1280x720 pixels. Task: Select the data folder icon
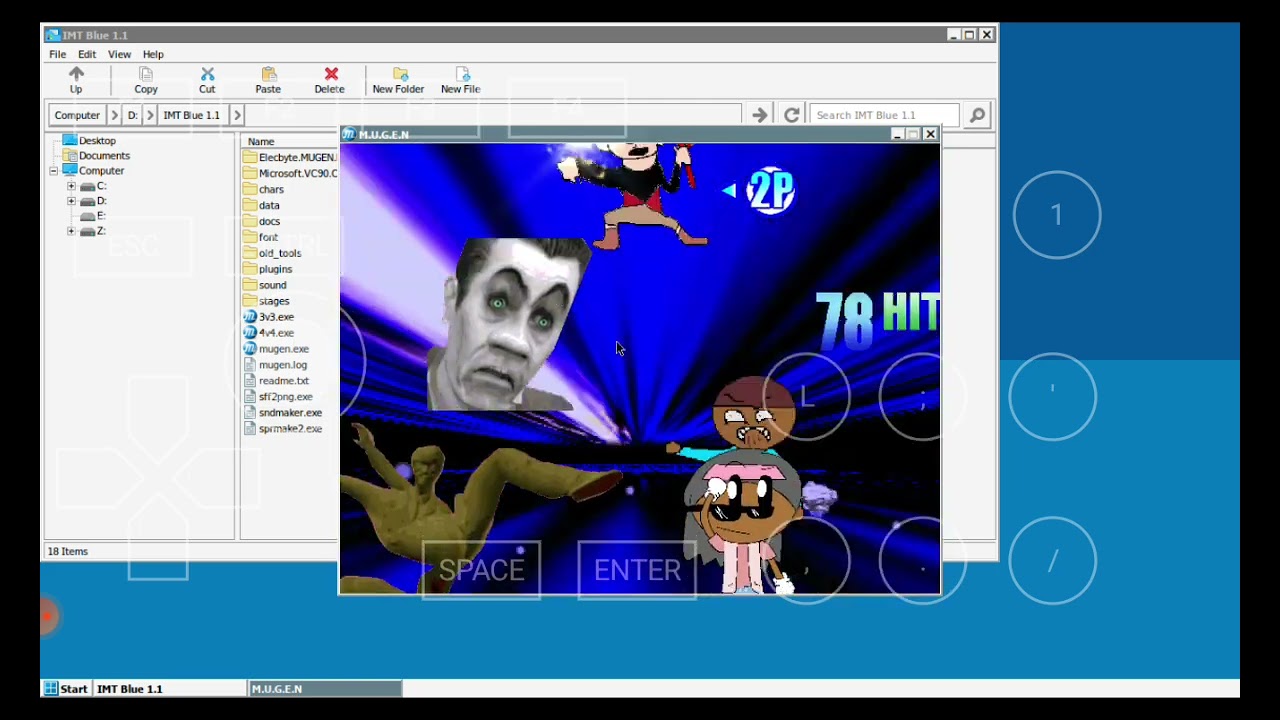(250, 205)
